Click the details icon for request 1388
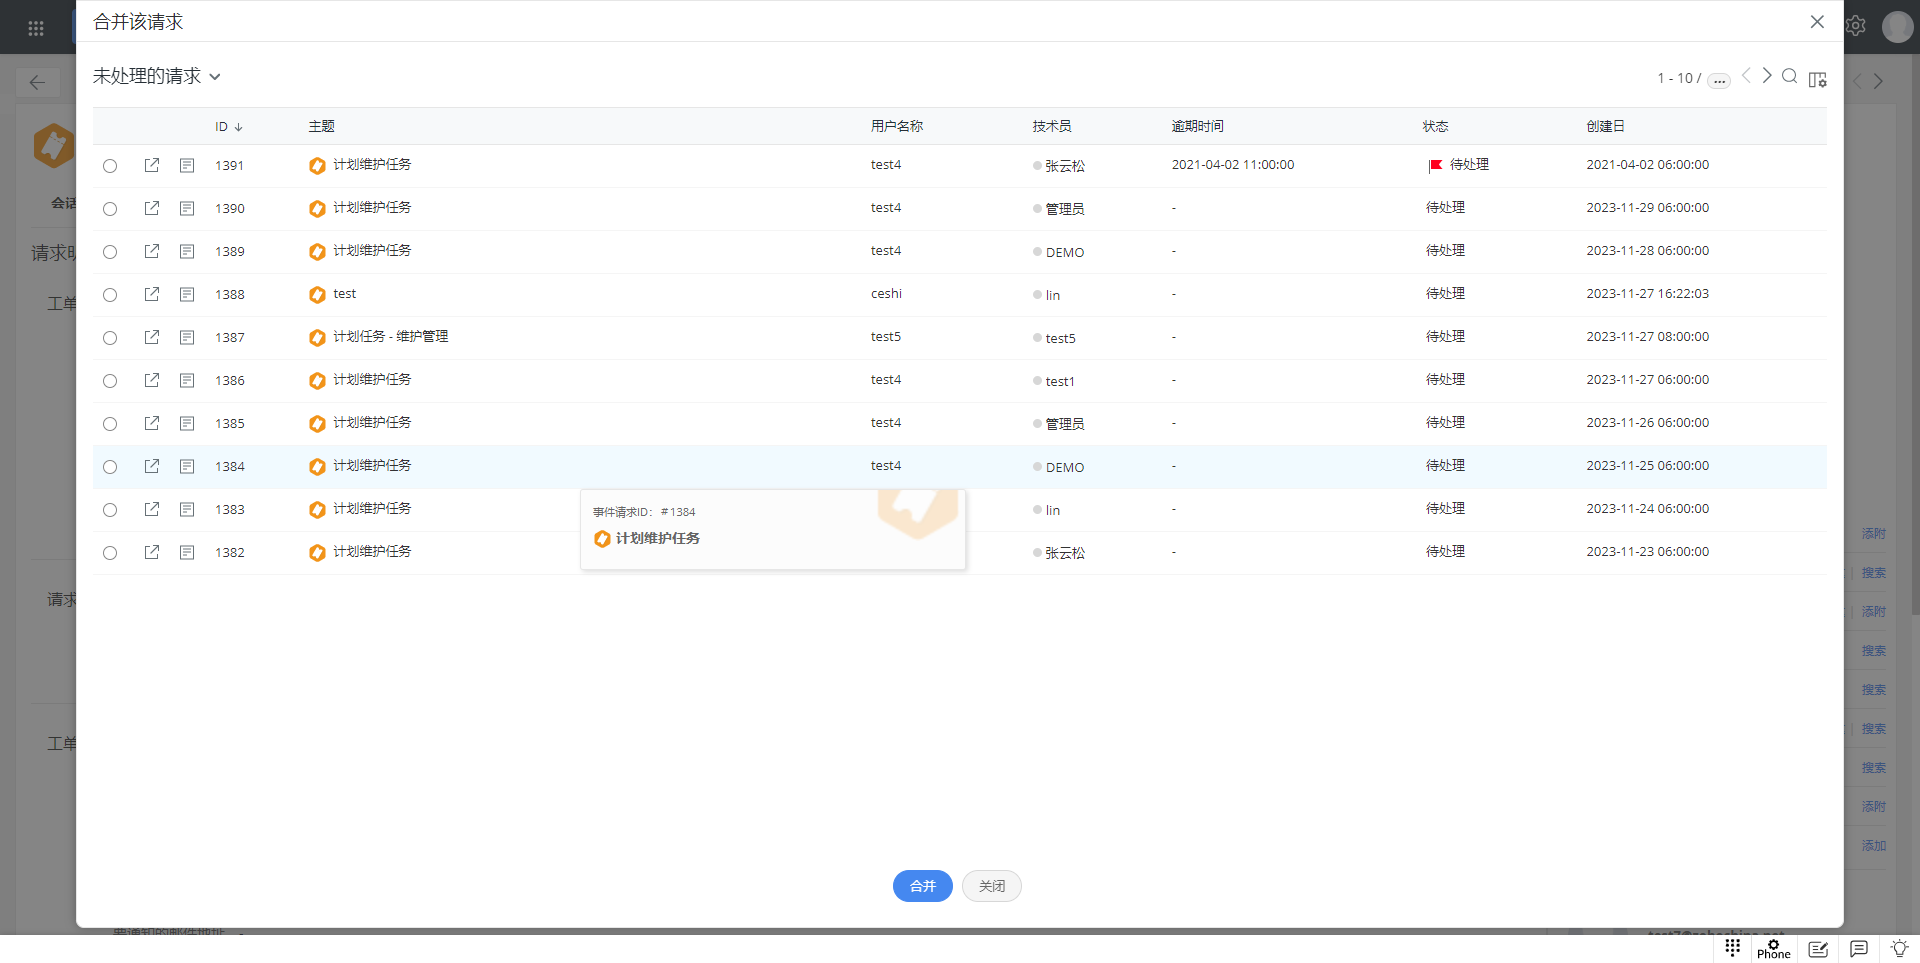 click(x=187, y=294)
